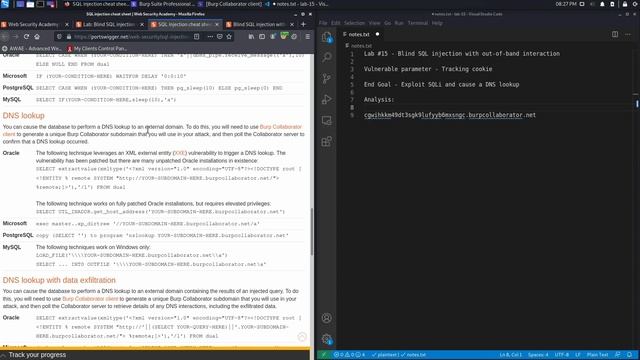Open the Accounts icon in activity bar
The image size is (640, 360).
(327, 318)
